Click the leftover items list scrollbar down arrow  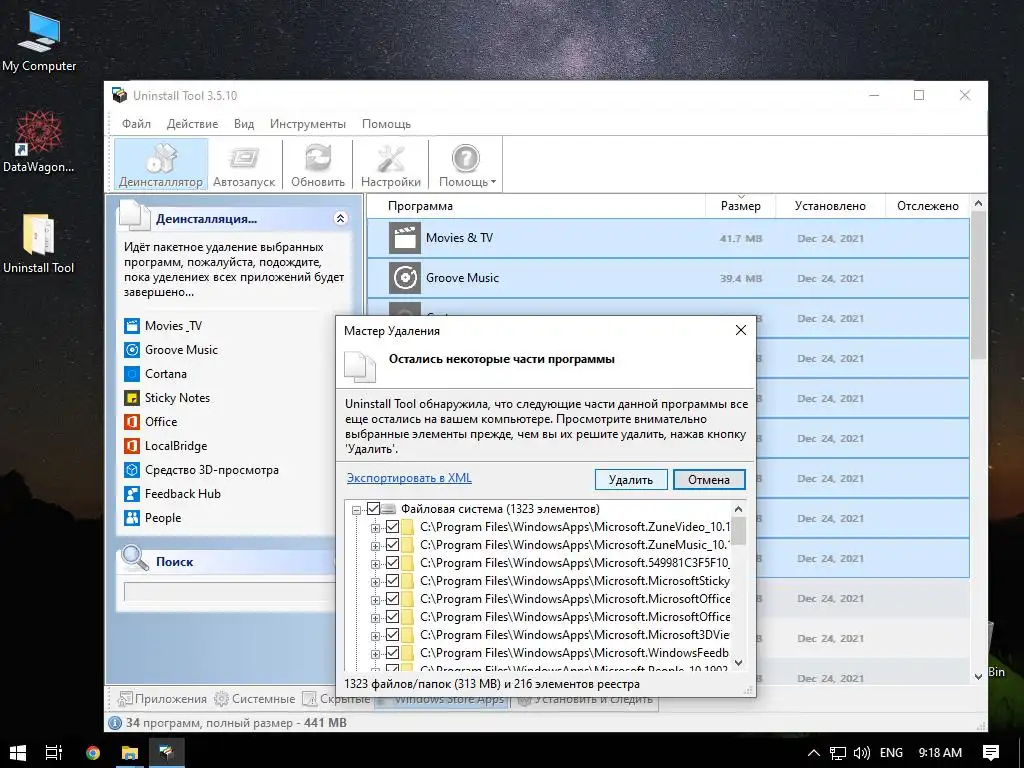[739, 663]
